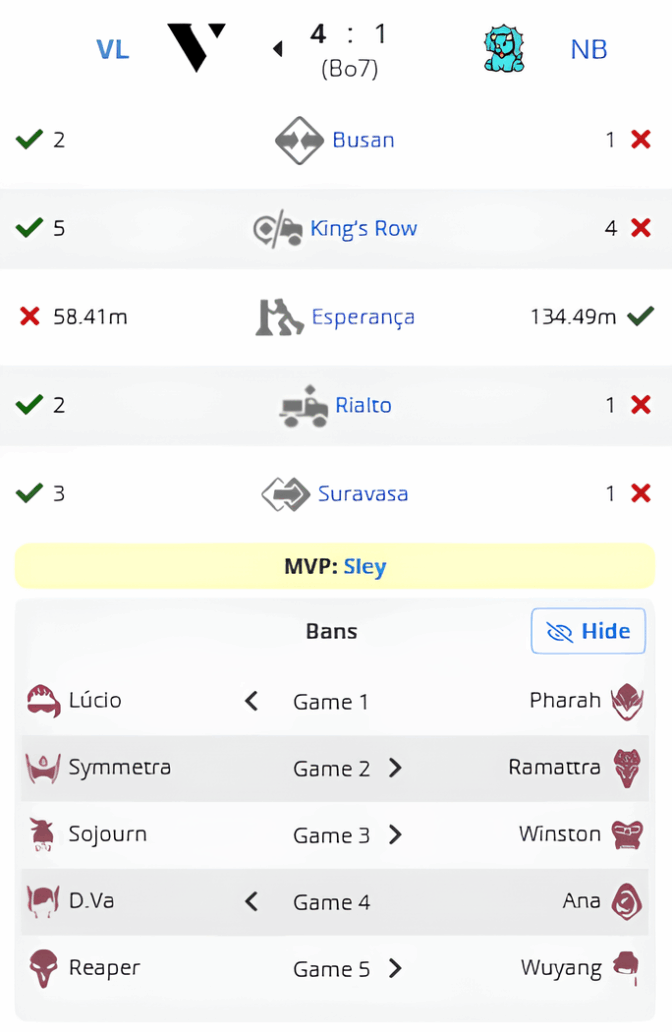The height and width of the screenshot is (1032, 672).
Task: Open MVP player Sley's page
Action: pyautogui.click(x=365, y=567)
